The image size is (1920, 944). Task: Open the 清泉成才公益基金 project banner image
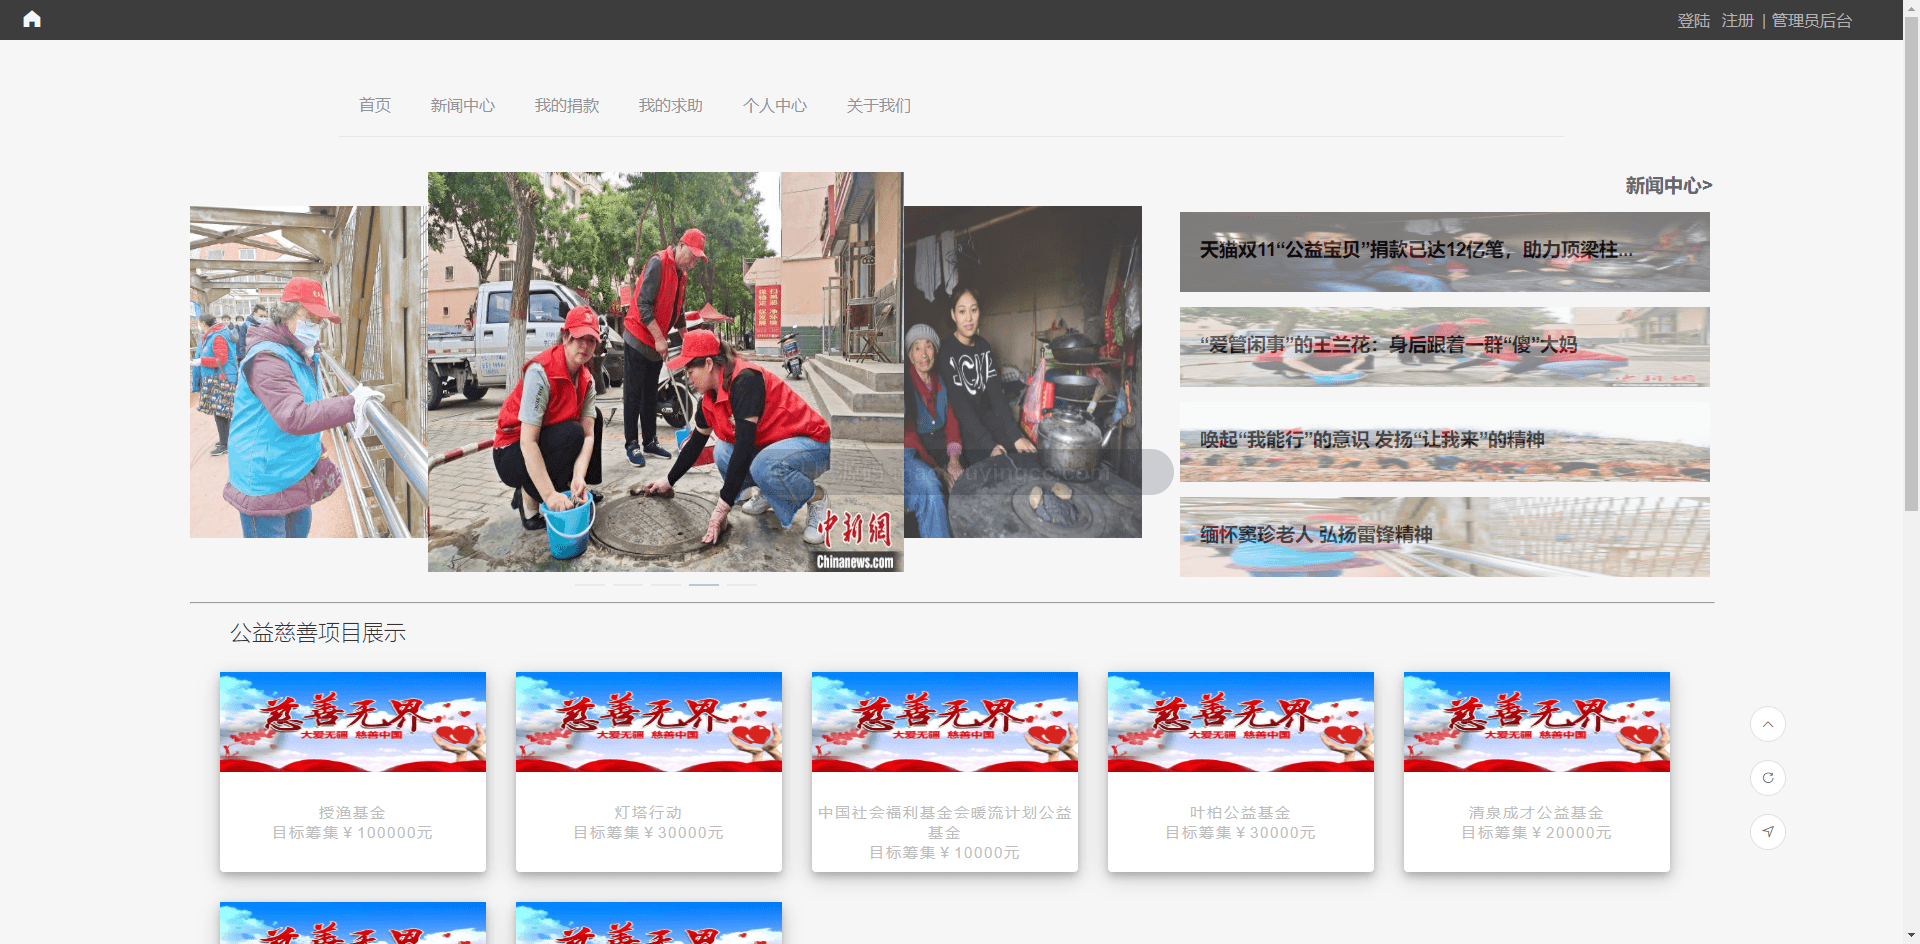point(1537,722)
